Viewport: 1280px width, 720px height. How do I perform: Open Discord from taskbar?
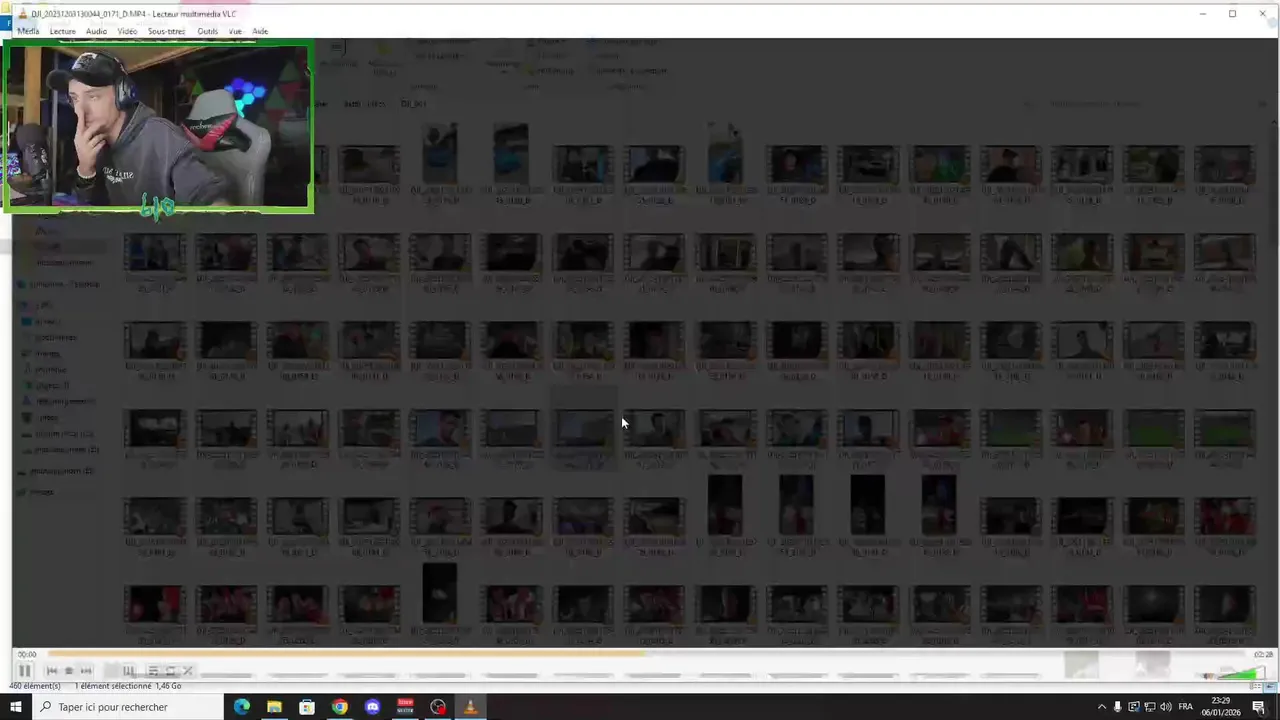click(x=373, y=707)
